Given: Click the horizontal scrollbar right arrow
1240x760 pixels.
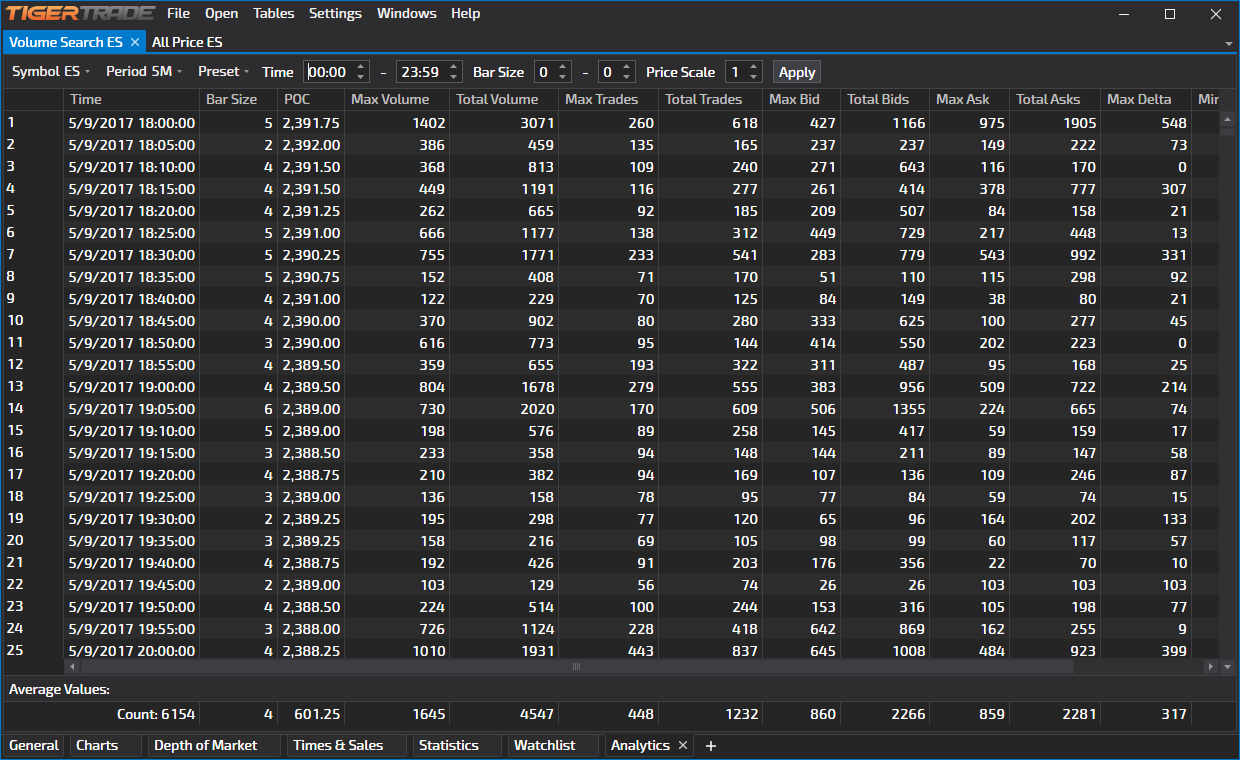Looking at the screenshot, I should click(x=1211, y=666).
